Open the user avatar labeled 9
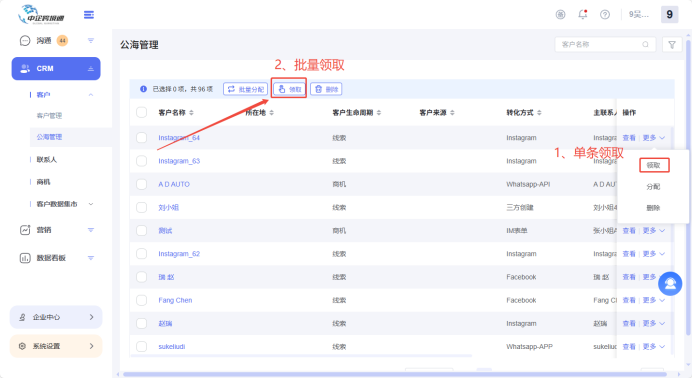 [x=670, y=15]
